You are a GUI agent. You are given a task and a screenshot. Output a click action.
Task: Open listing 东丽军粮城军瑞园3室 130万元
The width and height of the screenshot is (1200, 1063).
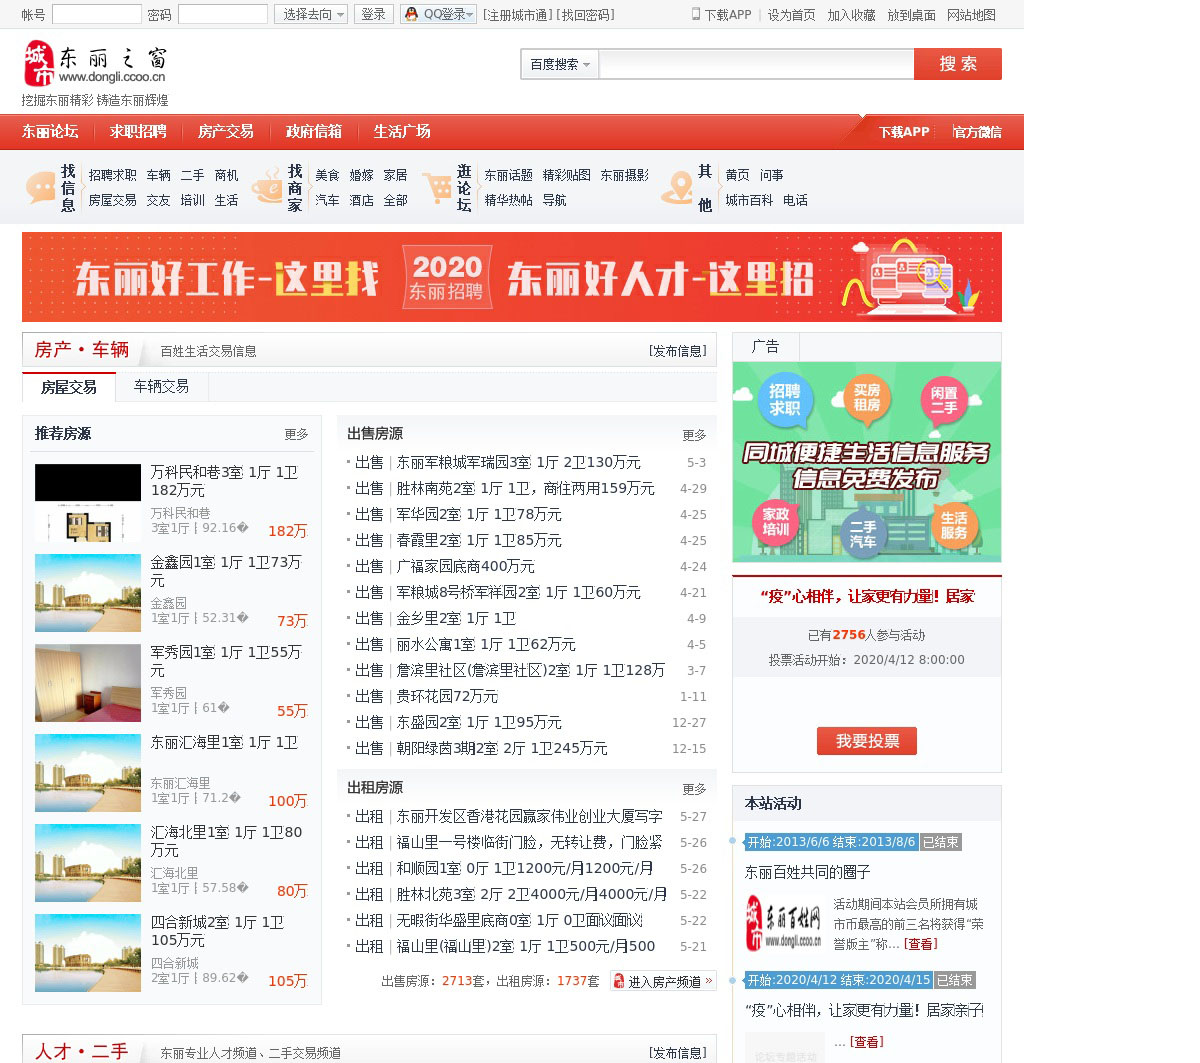click(x=518, y=462)
